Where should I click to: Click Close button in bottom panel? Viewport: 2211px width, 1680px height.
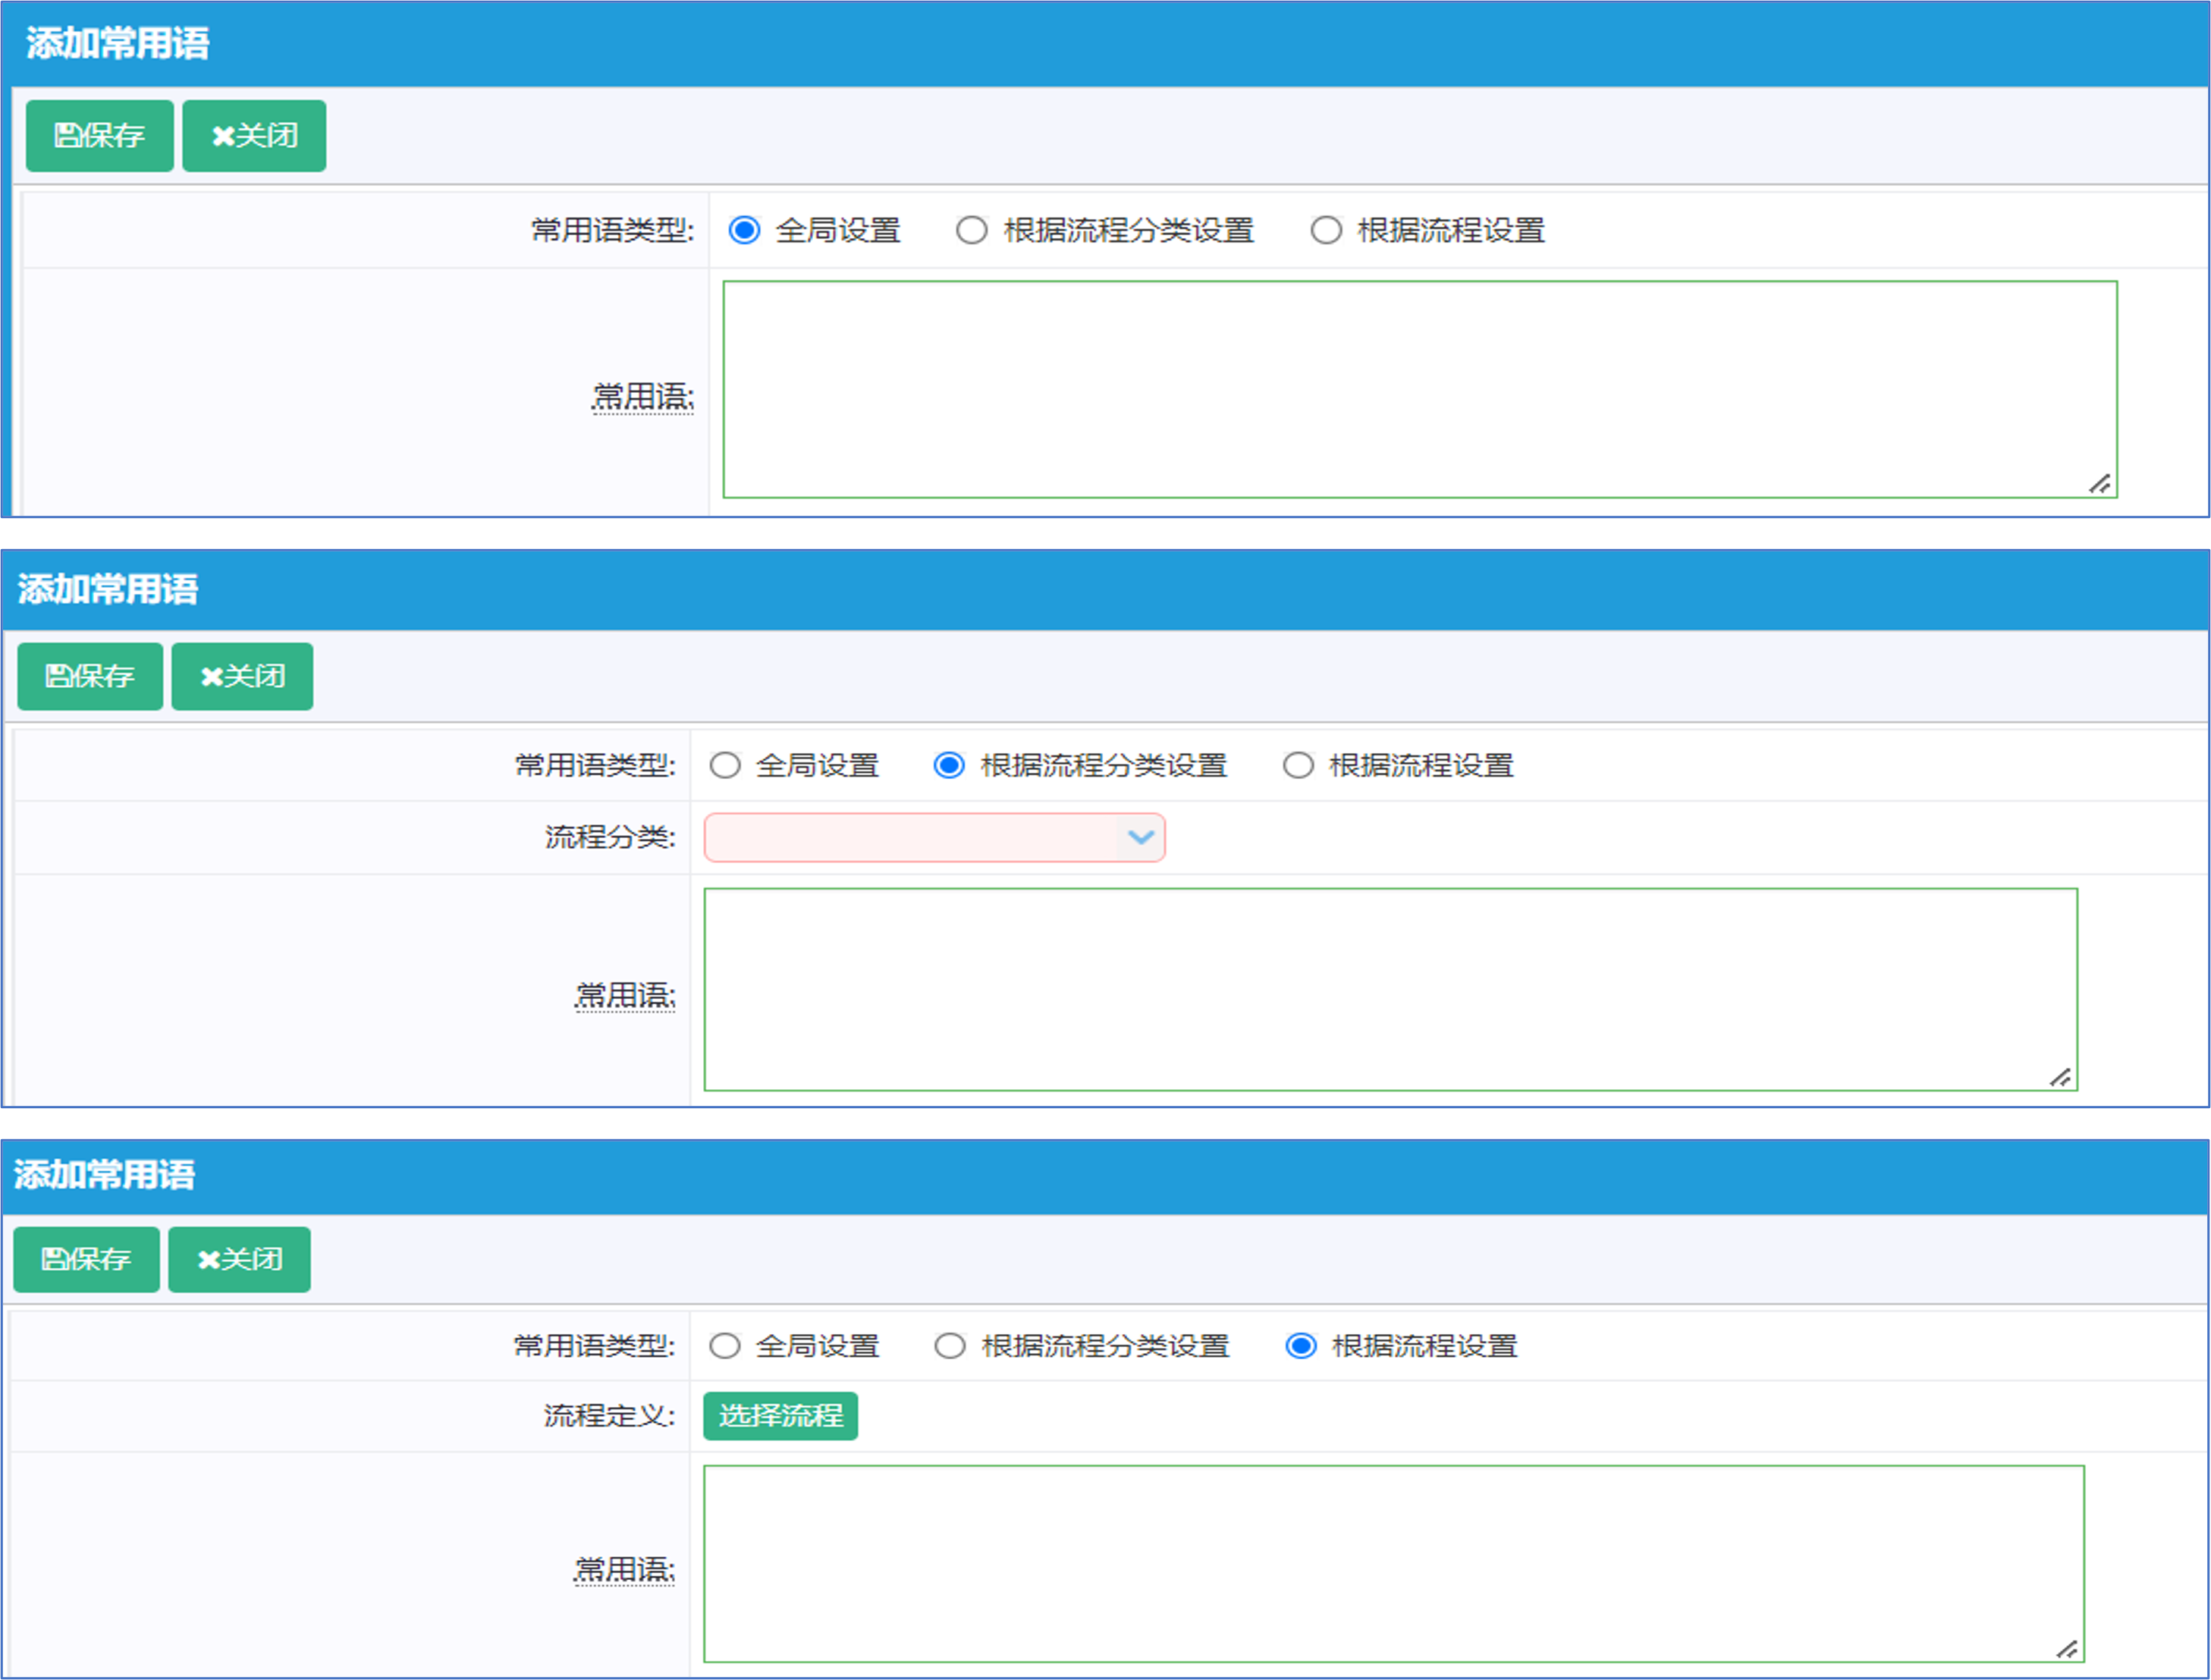[239, 1260]
